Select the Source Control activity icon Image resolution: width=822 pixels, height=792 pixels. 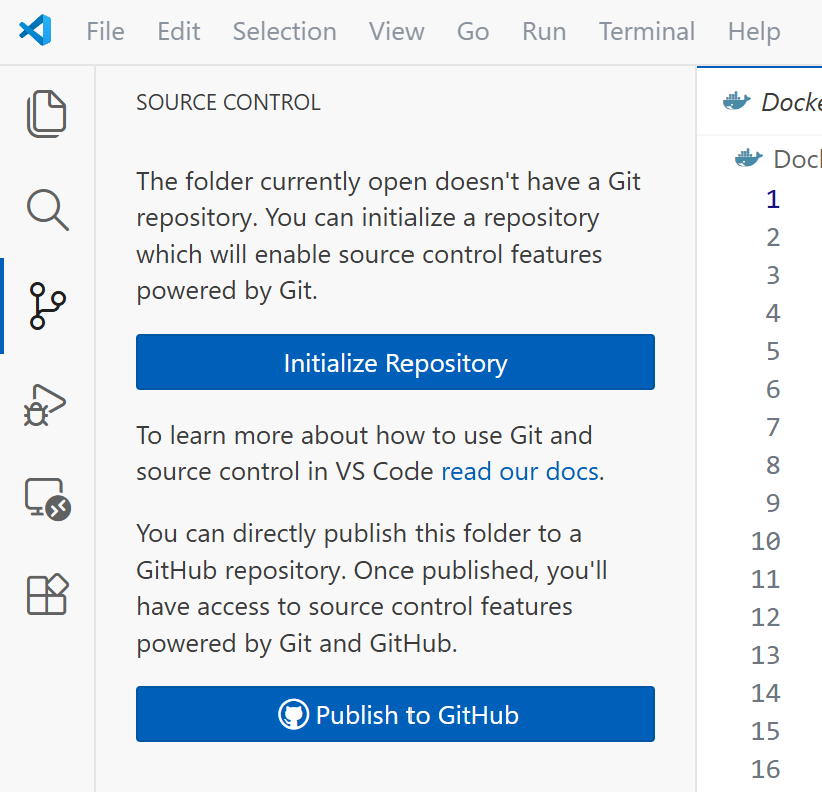coord(46,306)
